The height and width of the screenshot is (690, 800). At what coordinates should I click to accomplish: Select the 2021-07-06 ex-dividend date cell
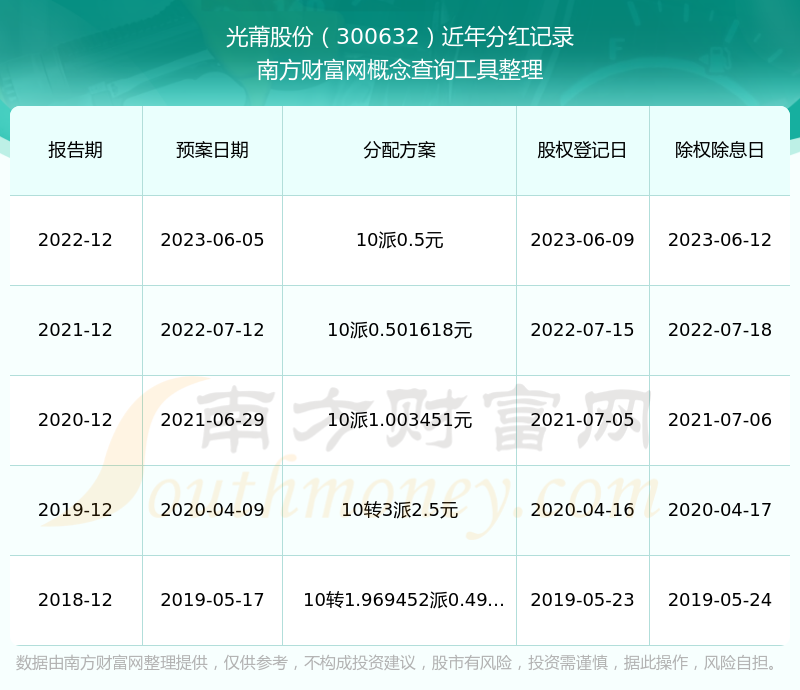tap(719, 420)
